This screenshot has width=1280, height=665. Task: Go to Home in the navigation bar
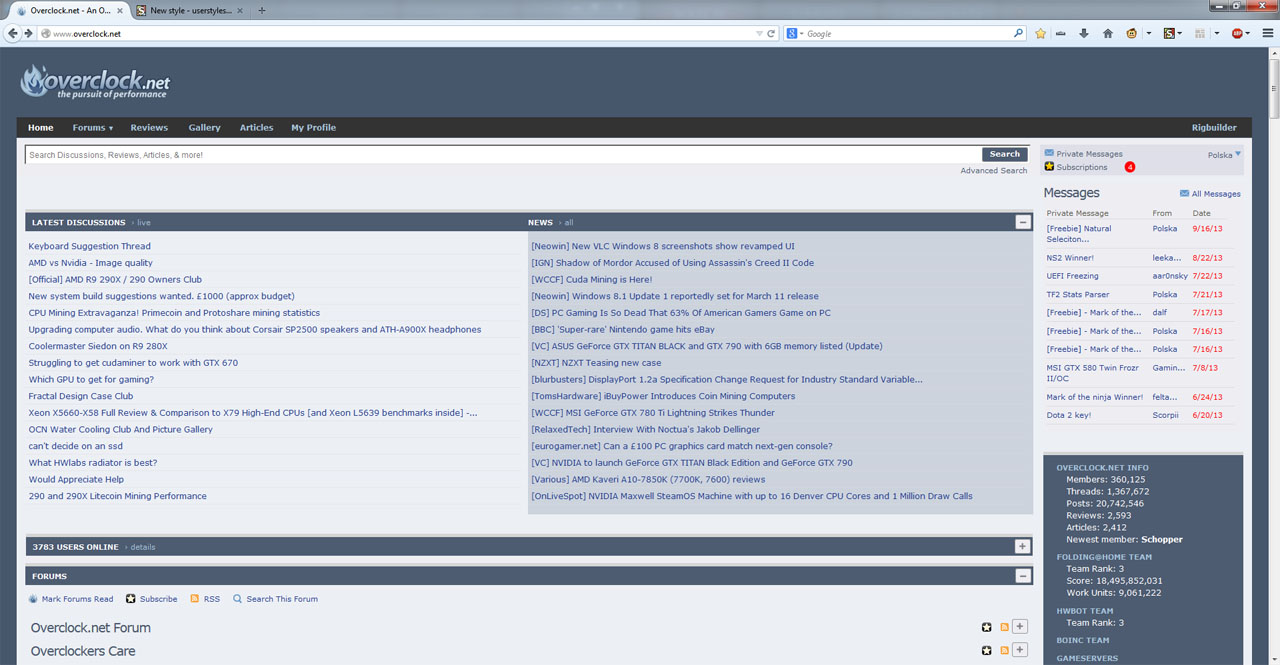click(x=41, y=127)
